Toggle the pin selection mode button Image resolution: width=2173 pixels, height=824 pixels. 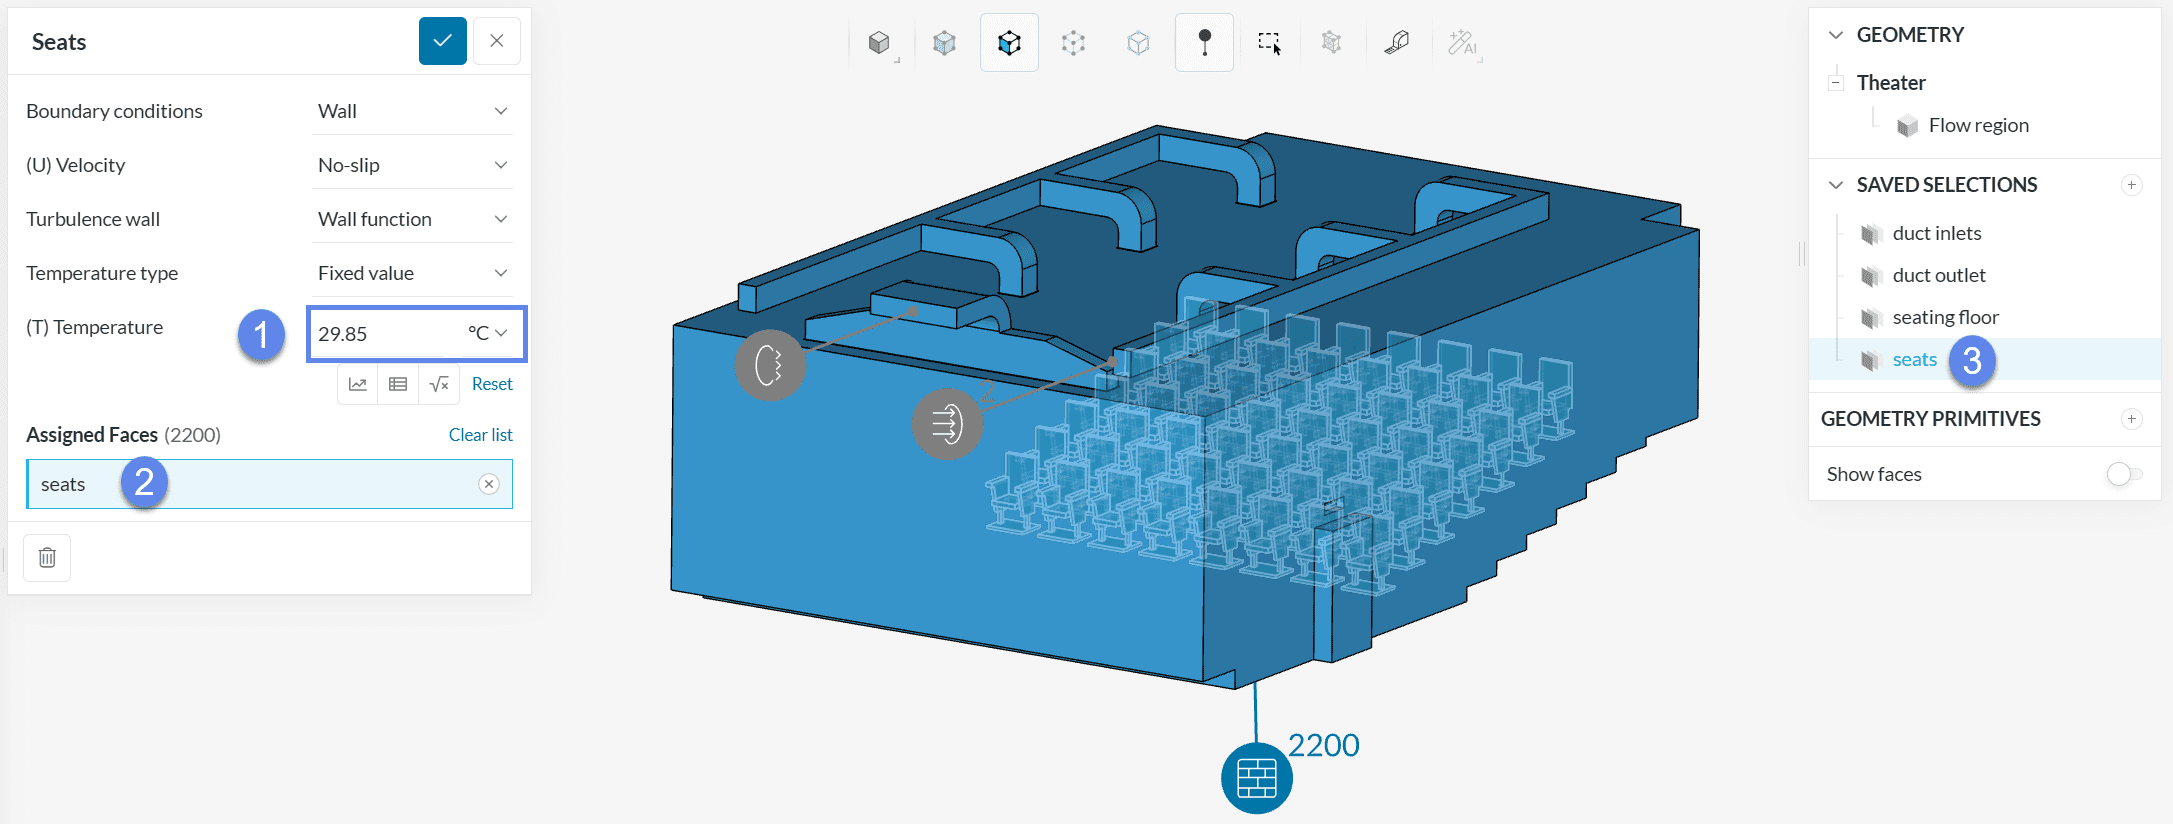[1204, 42]
